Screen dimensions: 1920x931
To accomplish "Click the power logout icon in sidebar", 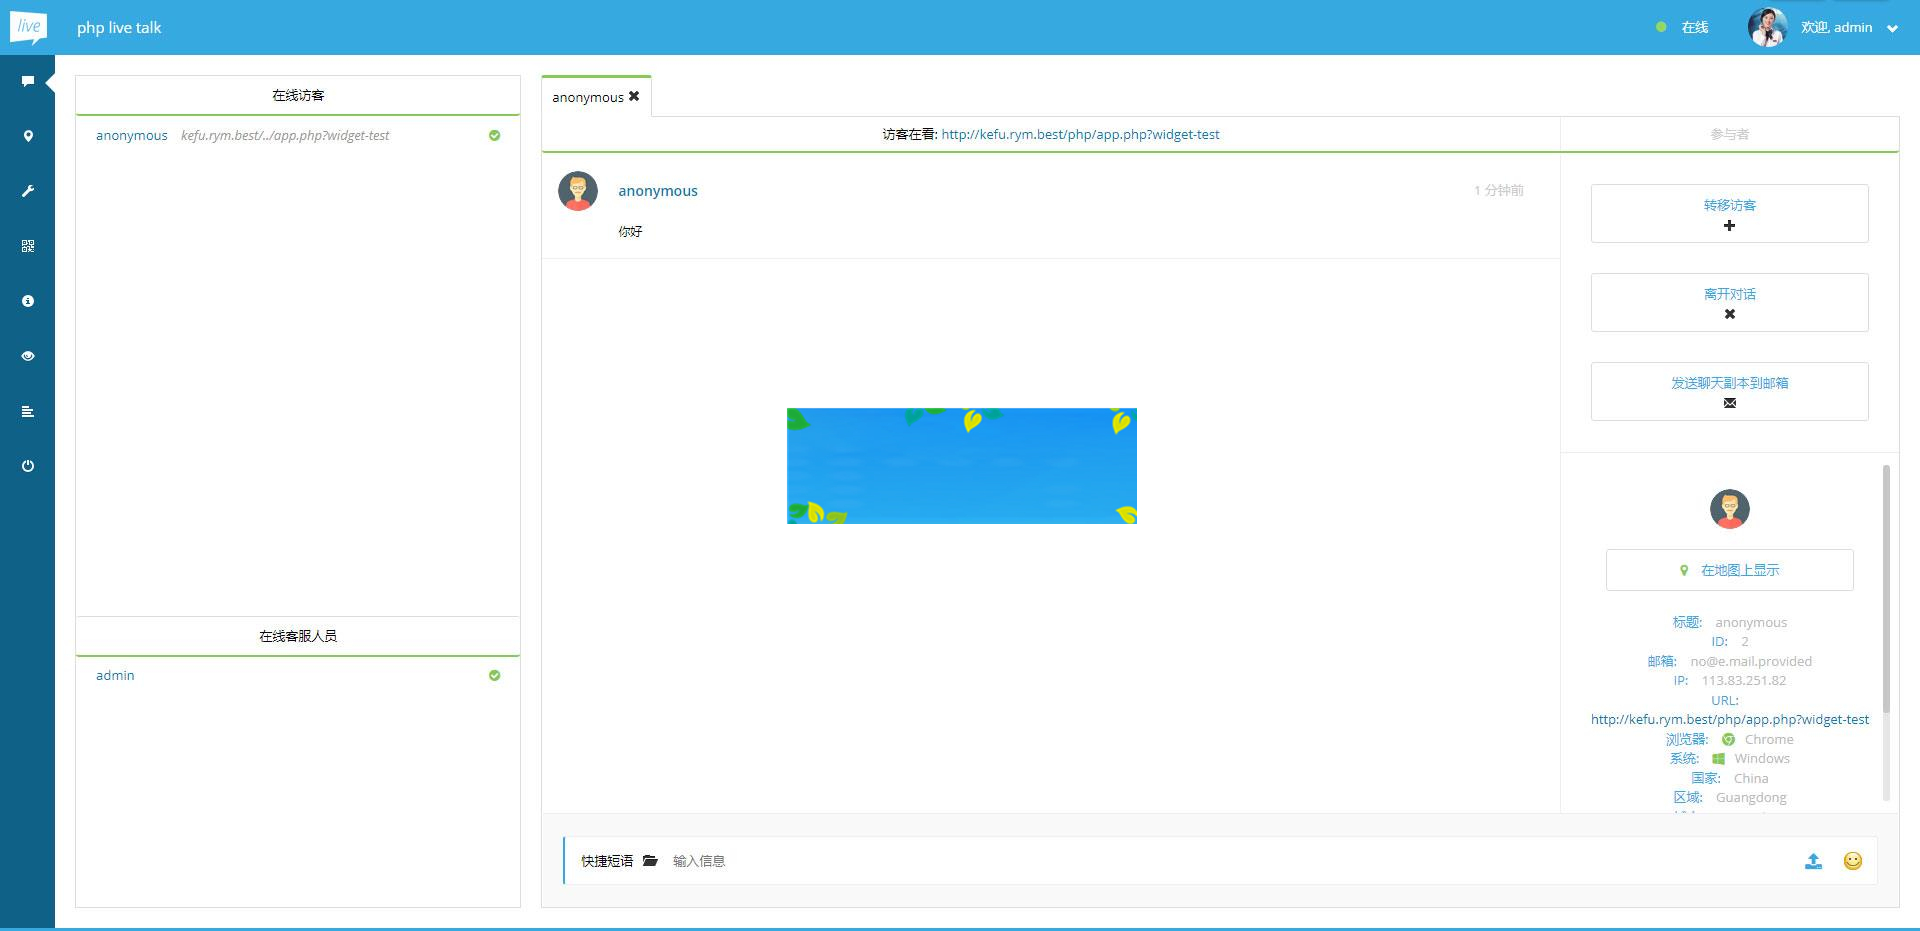I will (28, 465).
